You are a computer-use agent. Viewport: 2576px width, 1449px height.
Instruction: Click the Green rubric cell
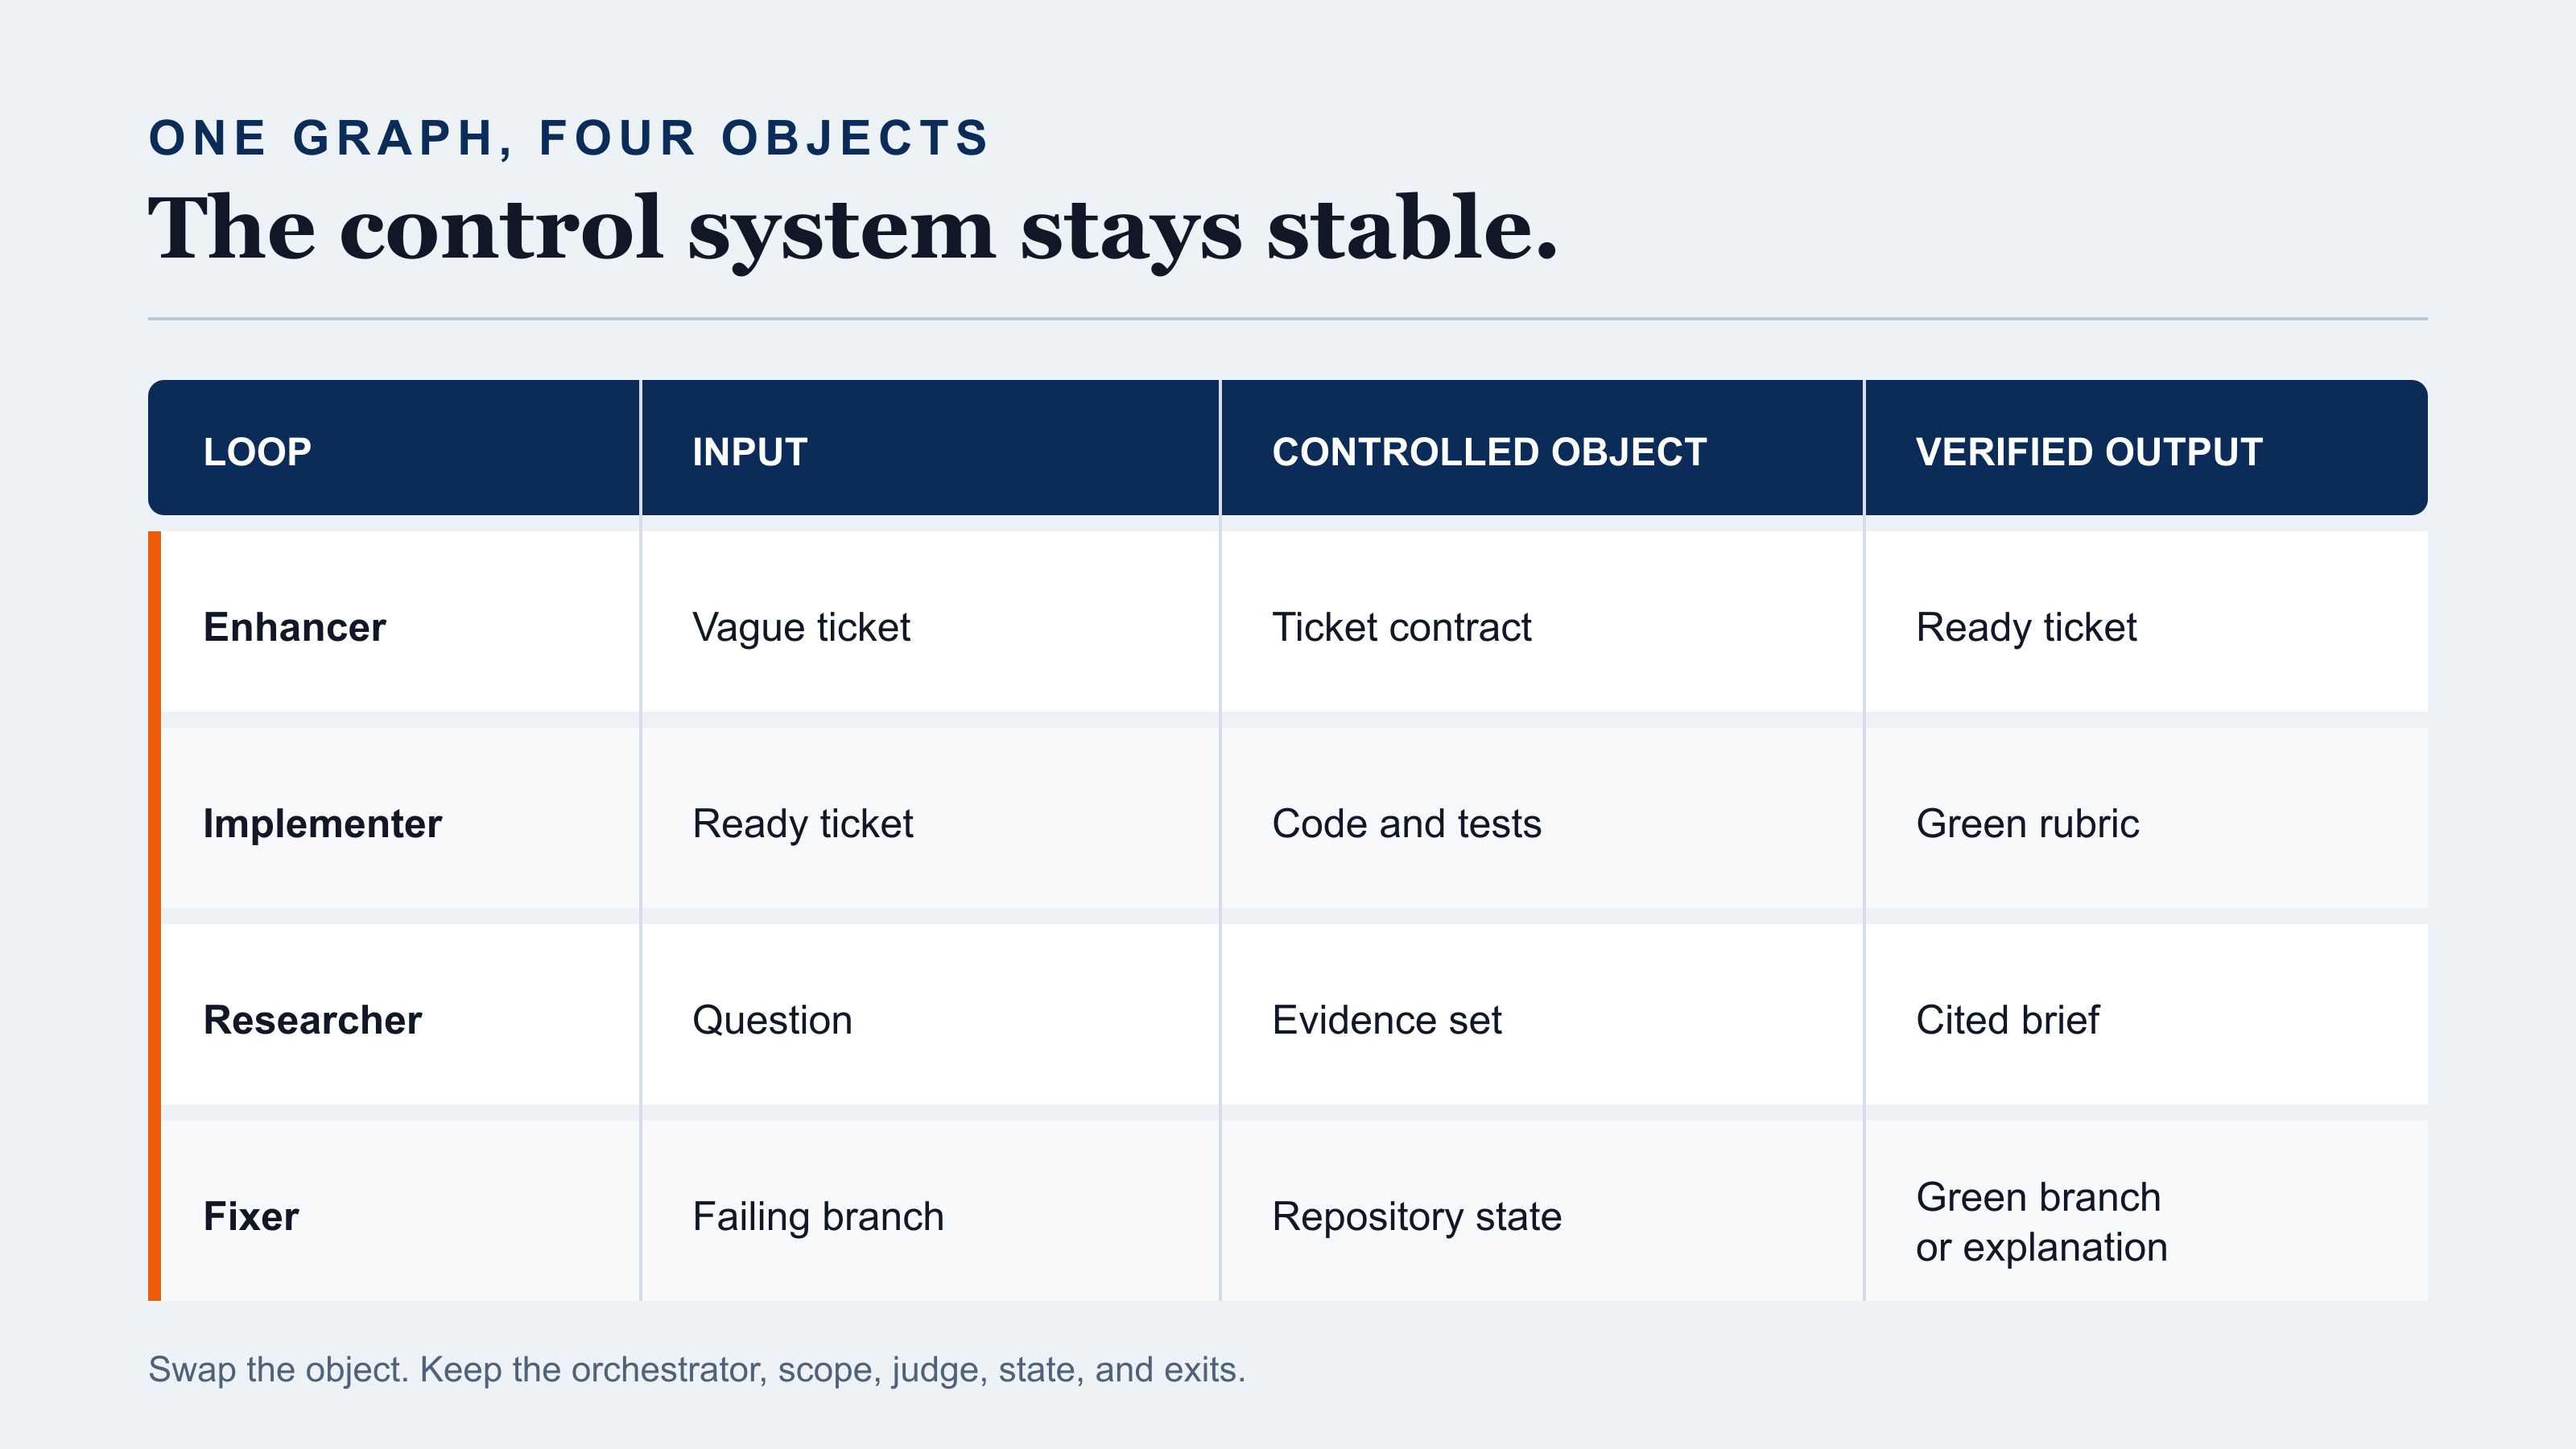2027,824
